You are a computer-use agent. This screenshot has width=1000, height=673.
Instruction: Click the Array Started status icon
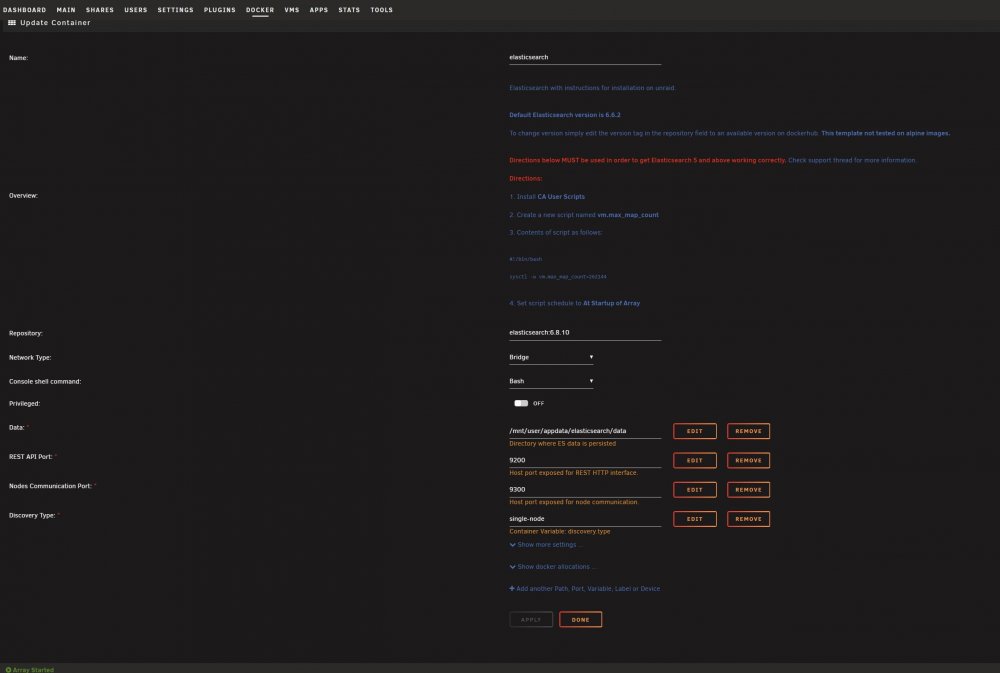[x=8, y=670]
